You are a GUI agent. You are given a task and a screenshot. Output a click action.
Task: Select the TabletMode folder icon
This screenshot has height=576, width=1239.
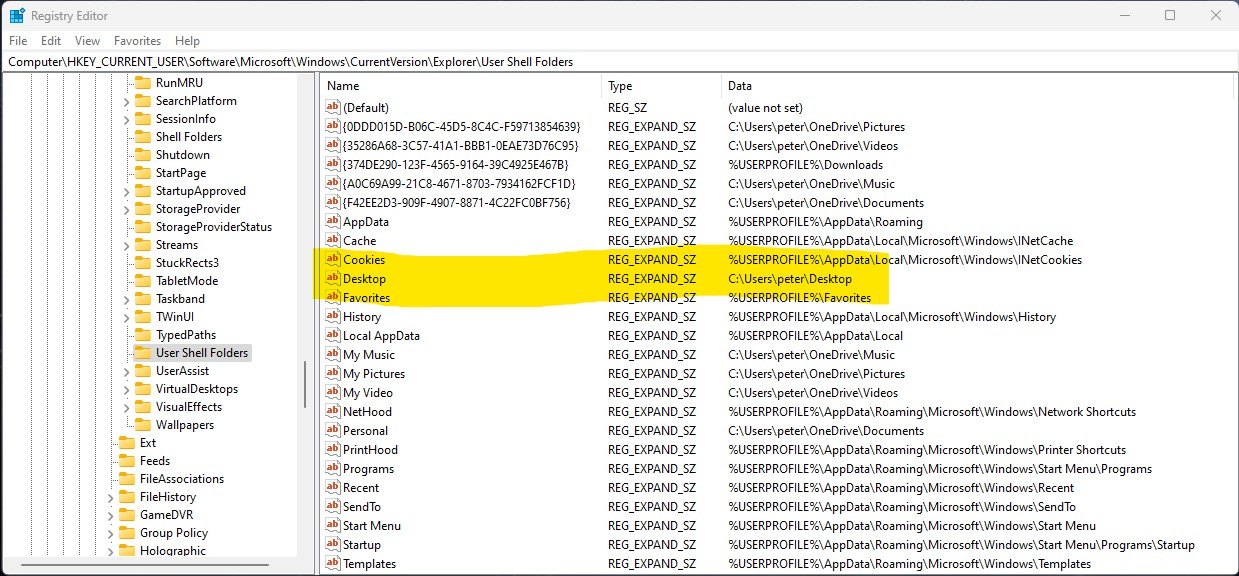(x=142, y=281)
